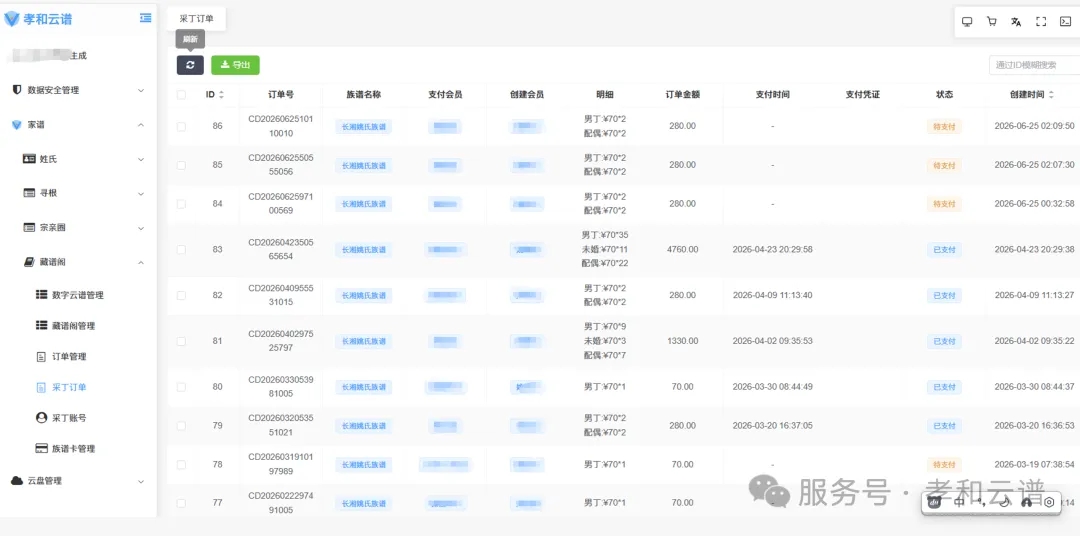
Task: Sort by 创建时间 column arrows
Action: click(1051, 94)
